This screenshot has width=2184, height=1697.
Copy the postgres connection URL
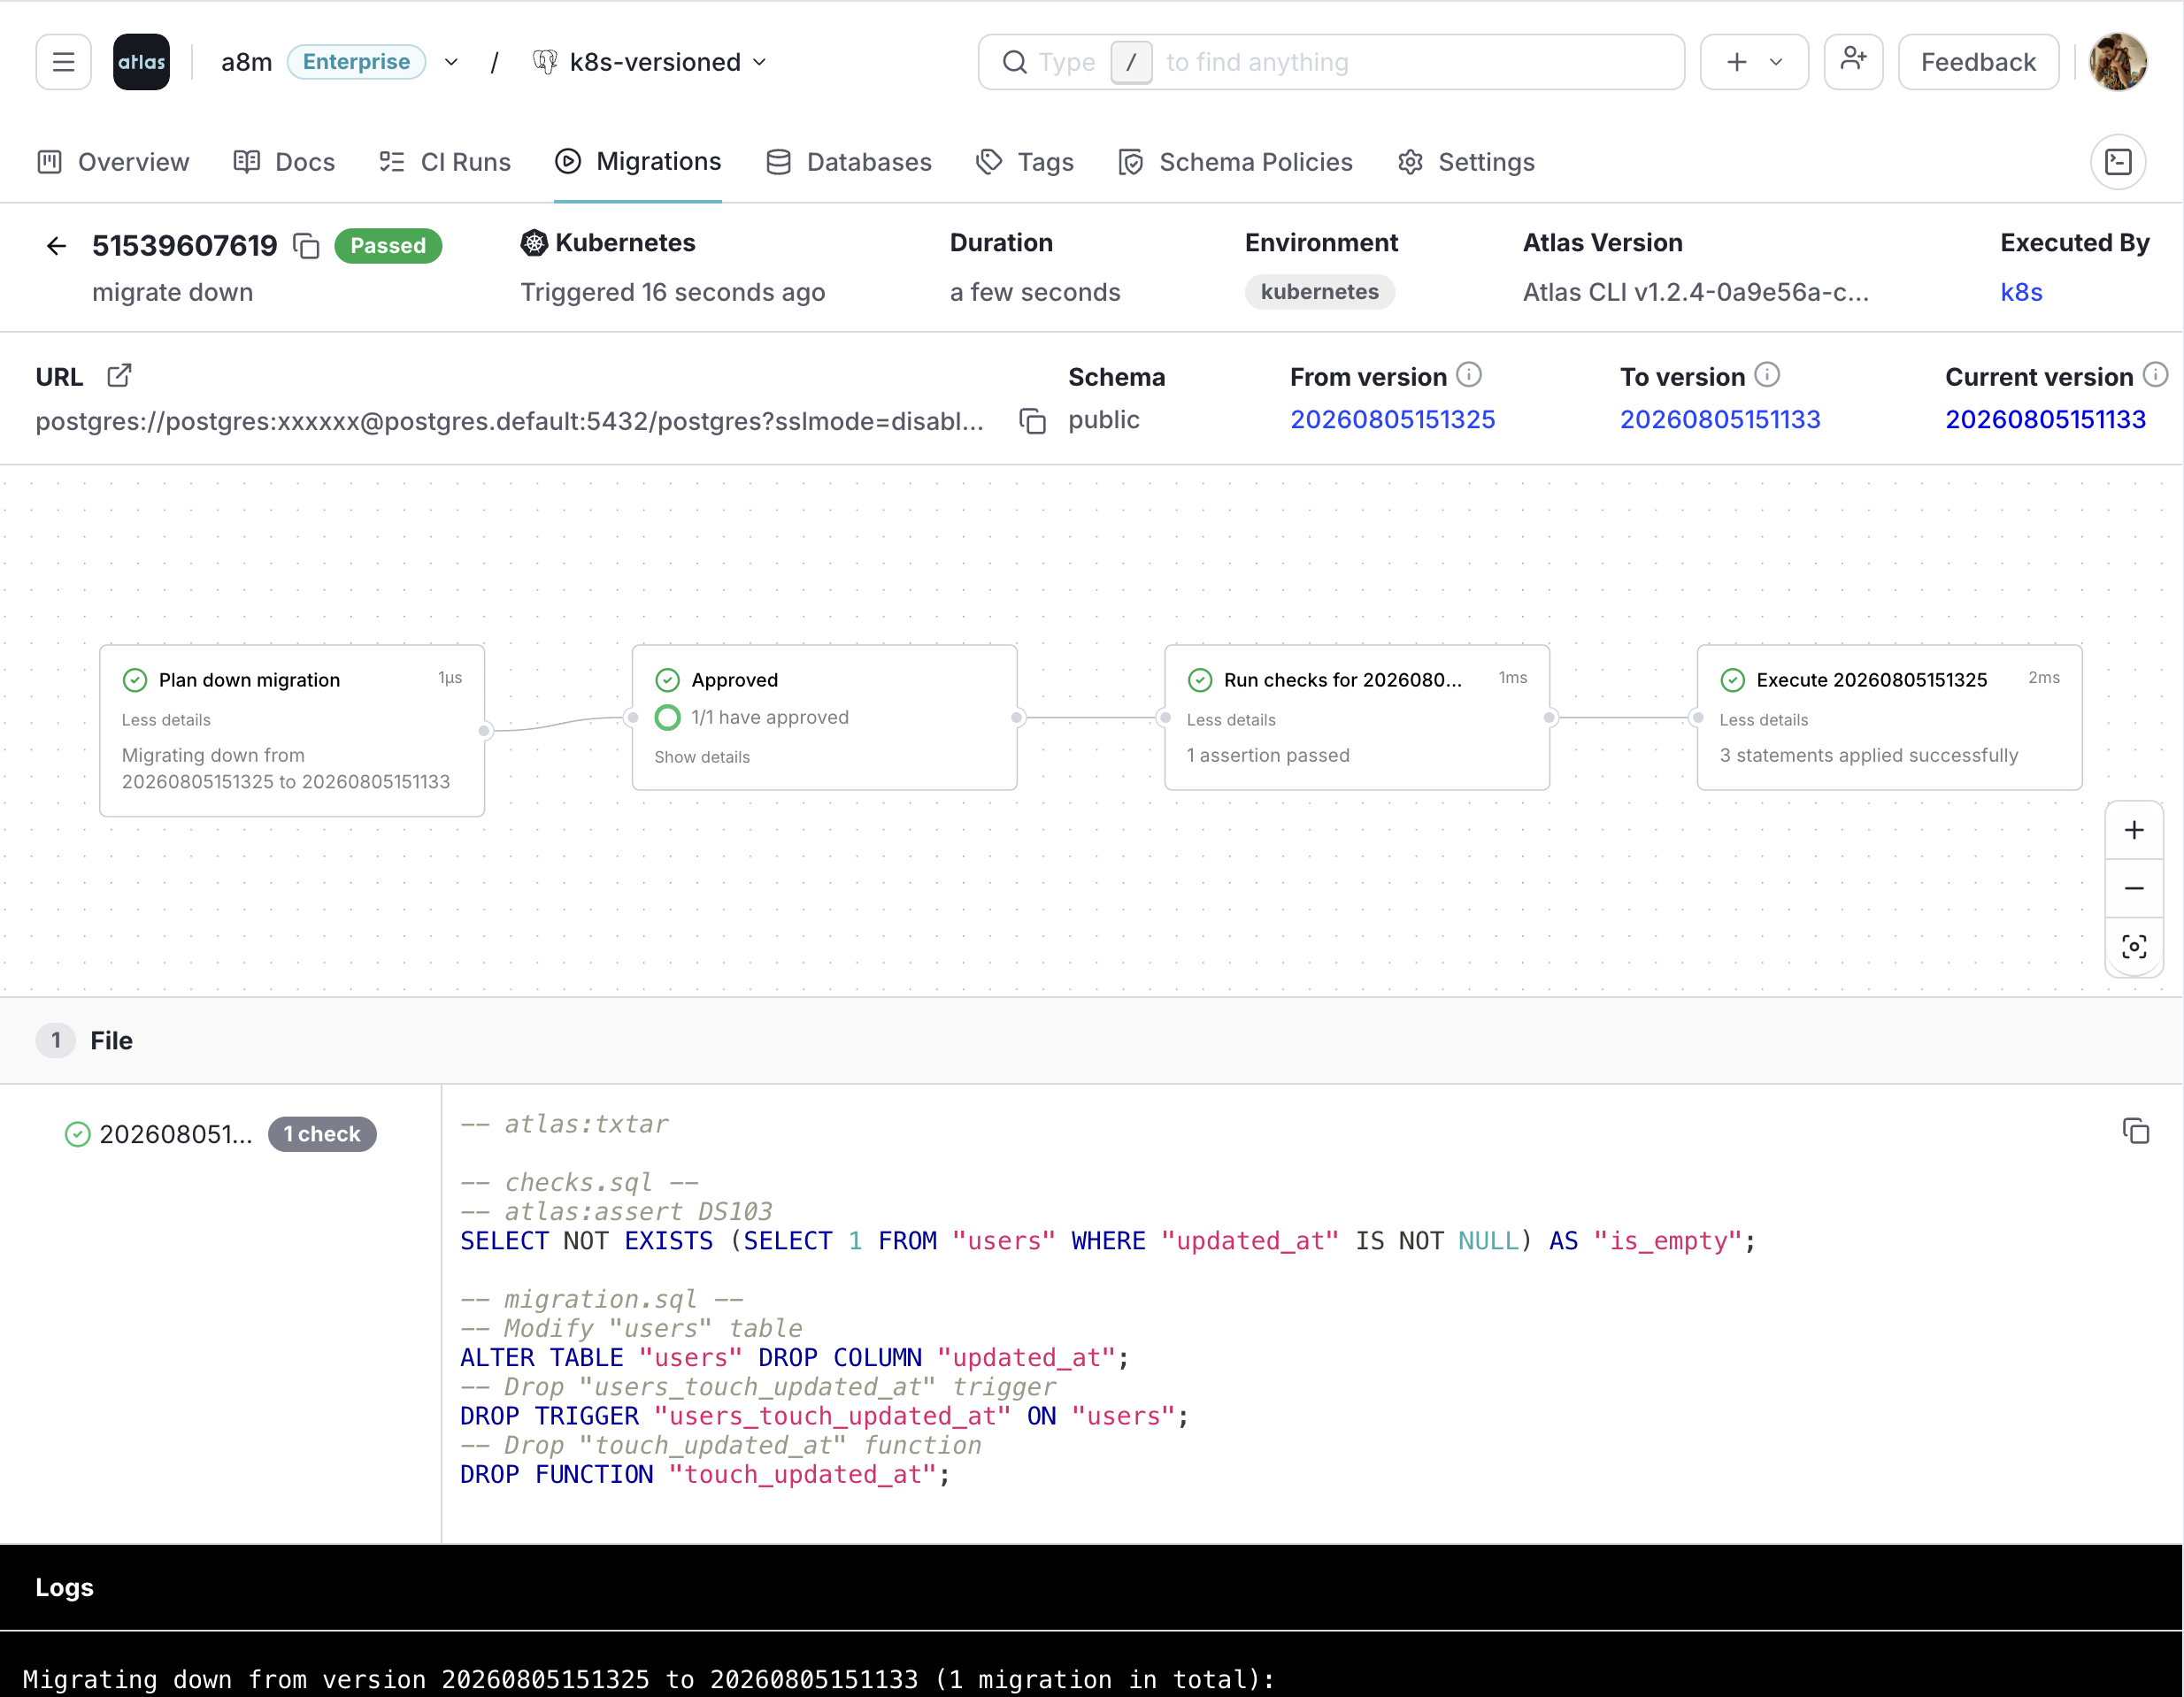click(1032, 421)
